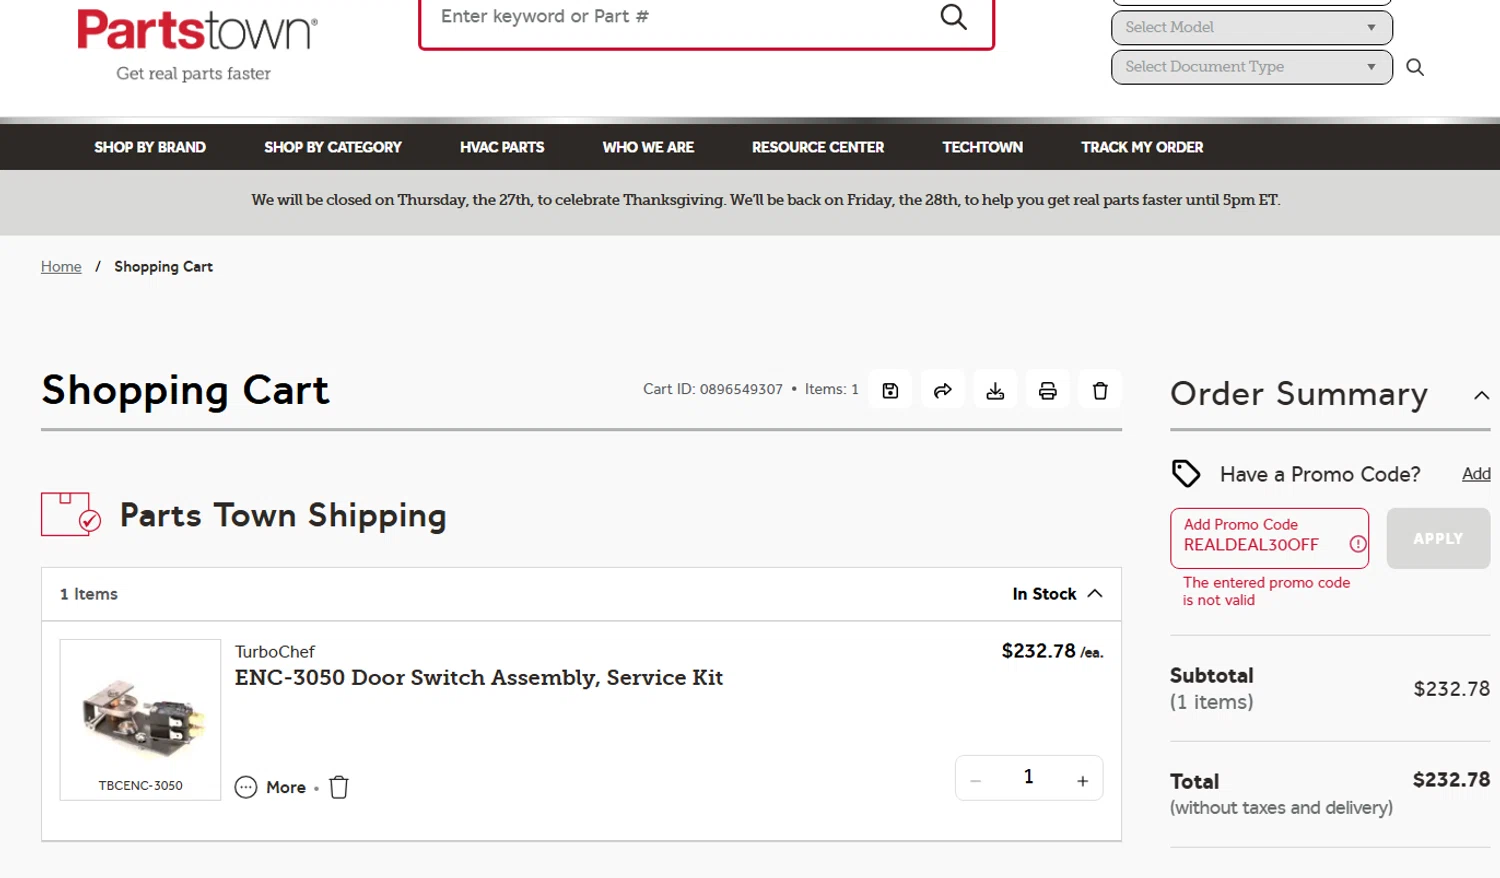Click the Partstown logo
This screenshot has height=878, width=1500.
pyautogui.click(x=197, y=30)
